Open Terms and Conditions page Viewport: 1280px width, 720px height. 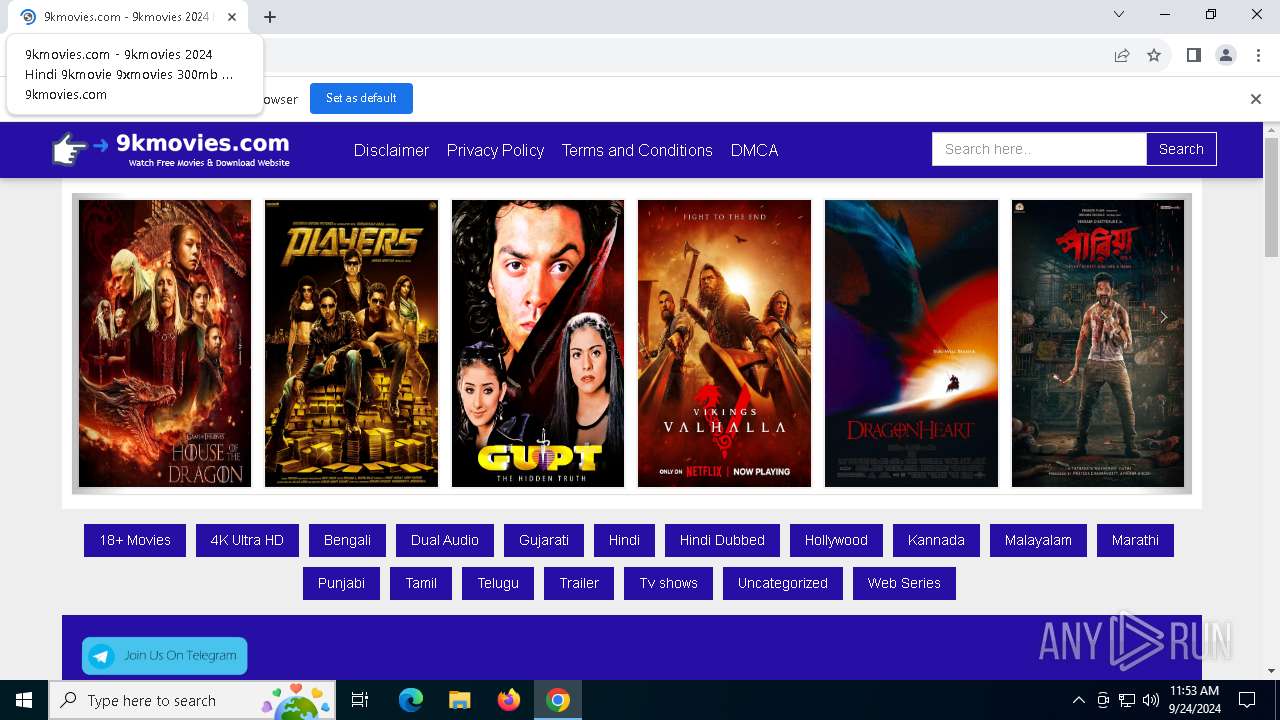(x=637, y=150)
